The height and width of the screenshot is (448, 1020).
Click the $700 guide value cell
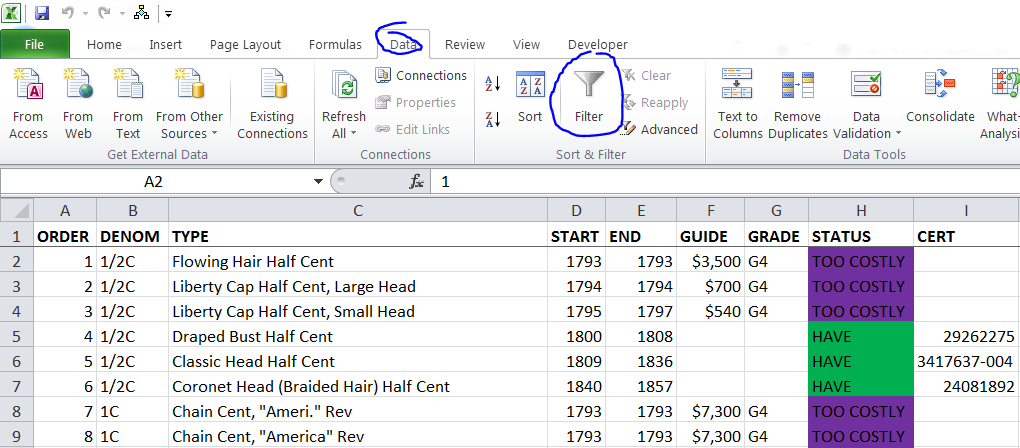pos(710,286)
